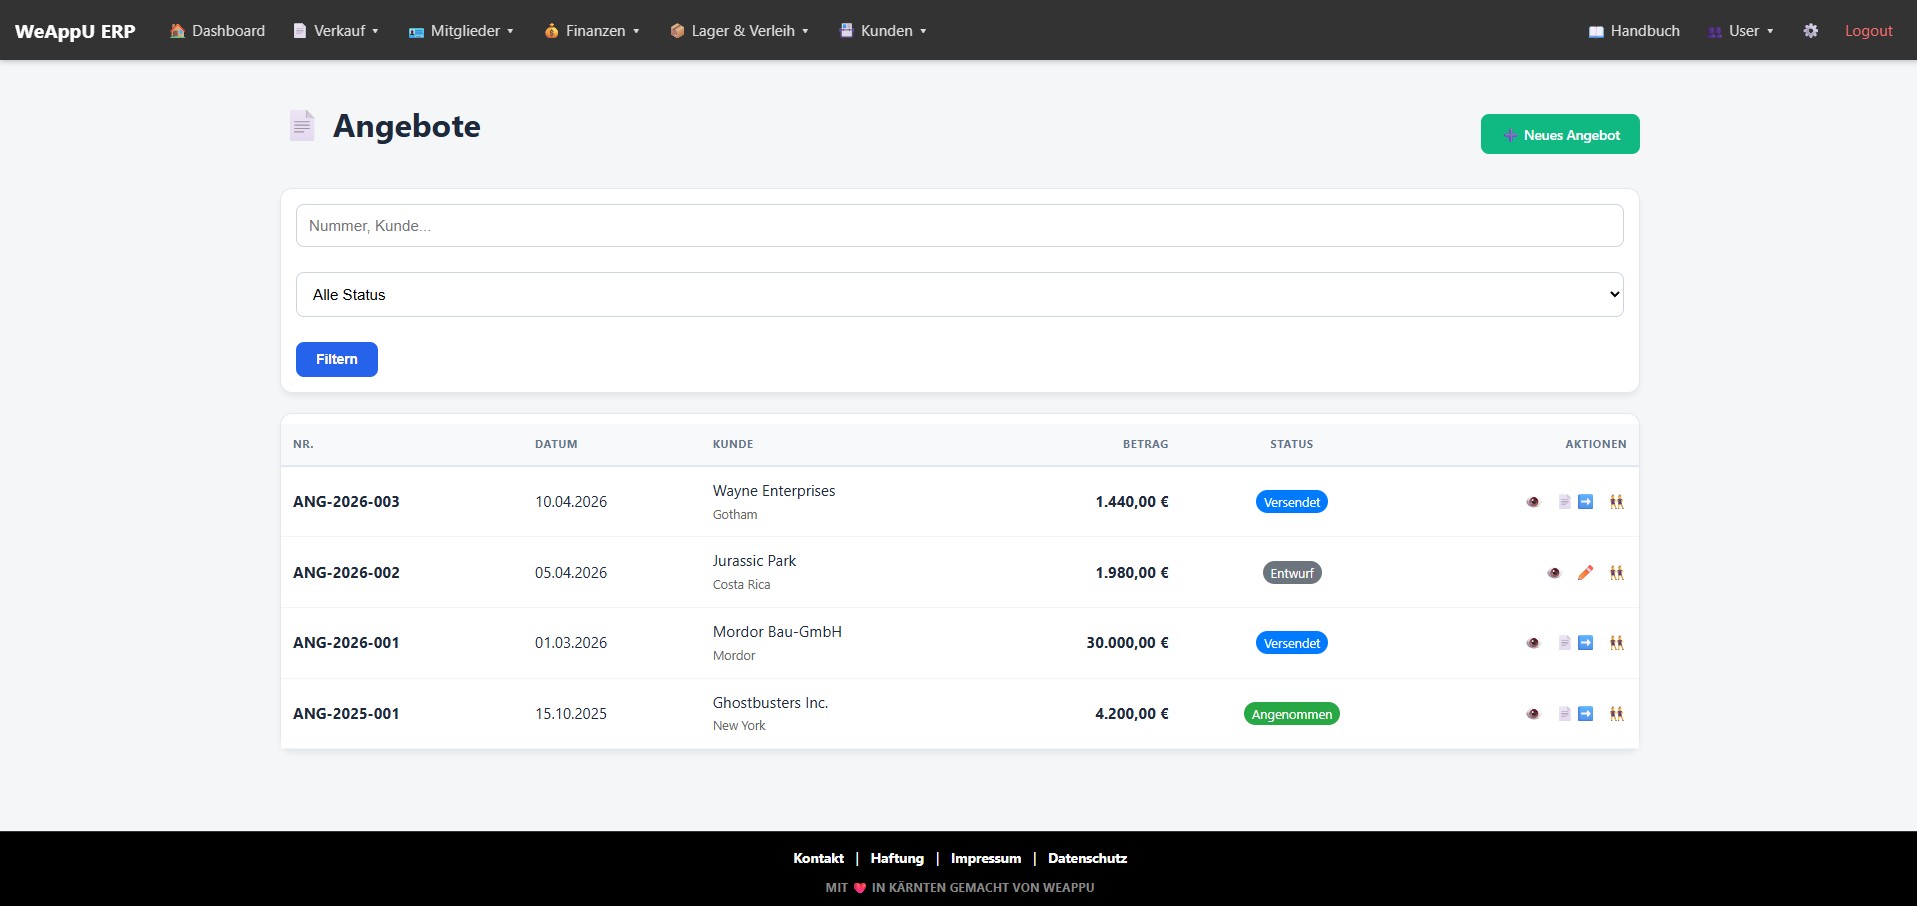Click the Angenommen status badge
This screenshot has width=1917, height=906.
click(1291, 714)
